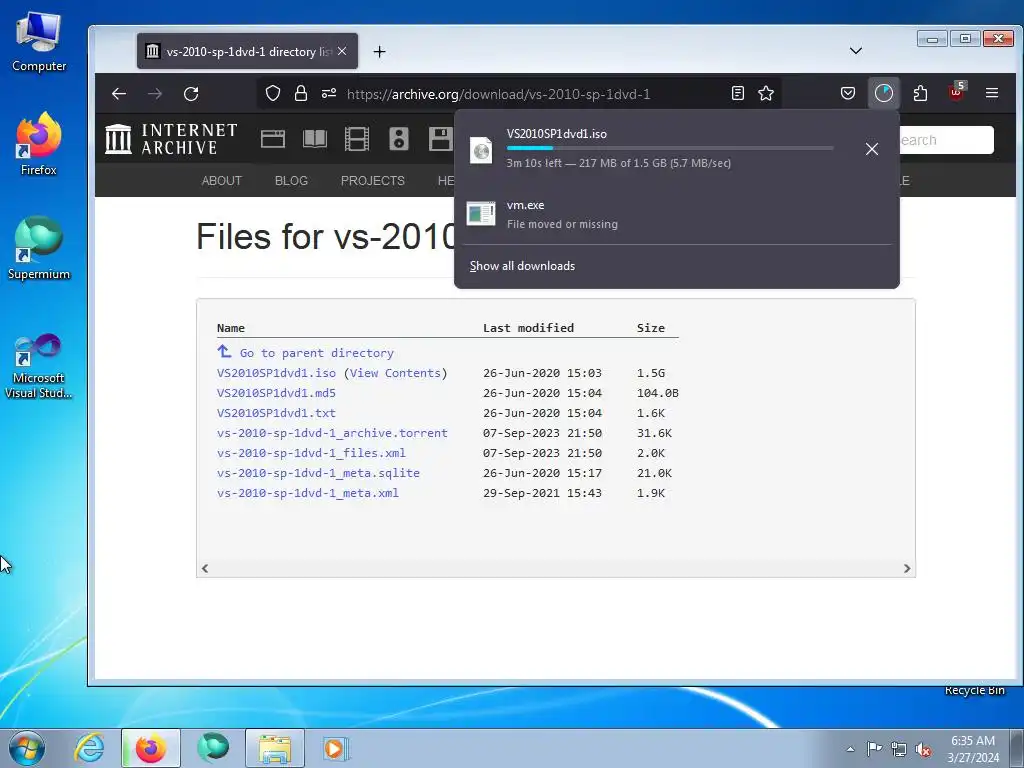This screenshot has height=768, width=1024.
Task: Open Windows Media Player from the taskbar
Action: click(x=336, y=748)
